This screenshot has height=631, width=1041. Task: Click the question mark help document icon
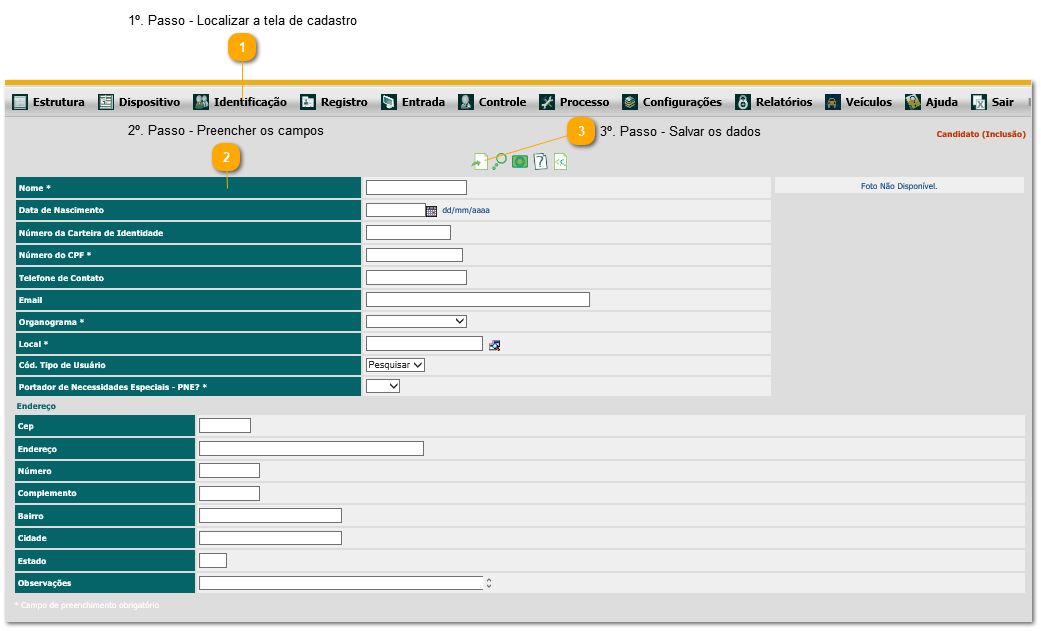(x=541, y=161)
